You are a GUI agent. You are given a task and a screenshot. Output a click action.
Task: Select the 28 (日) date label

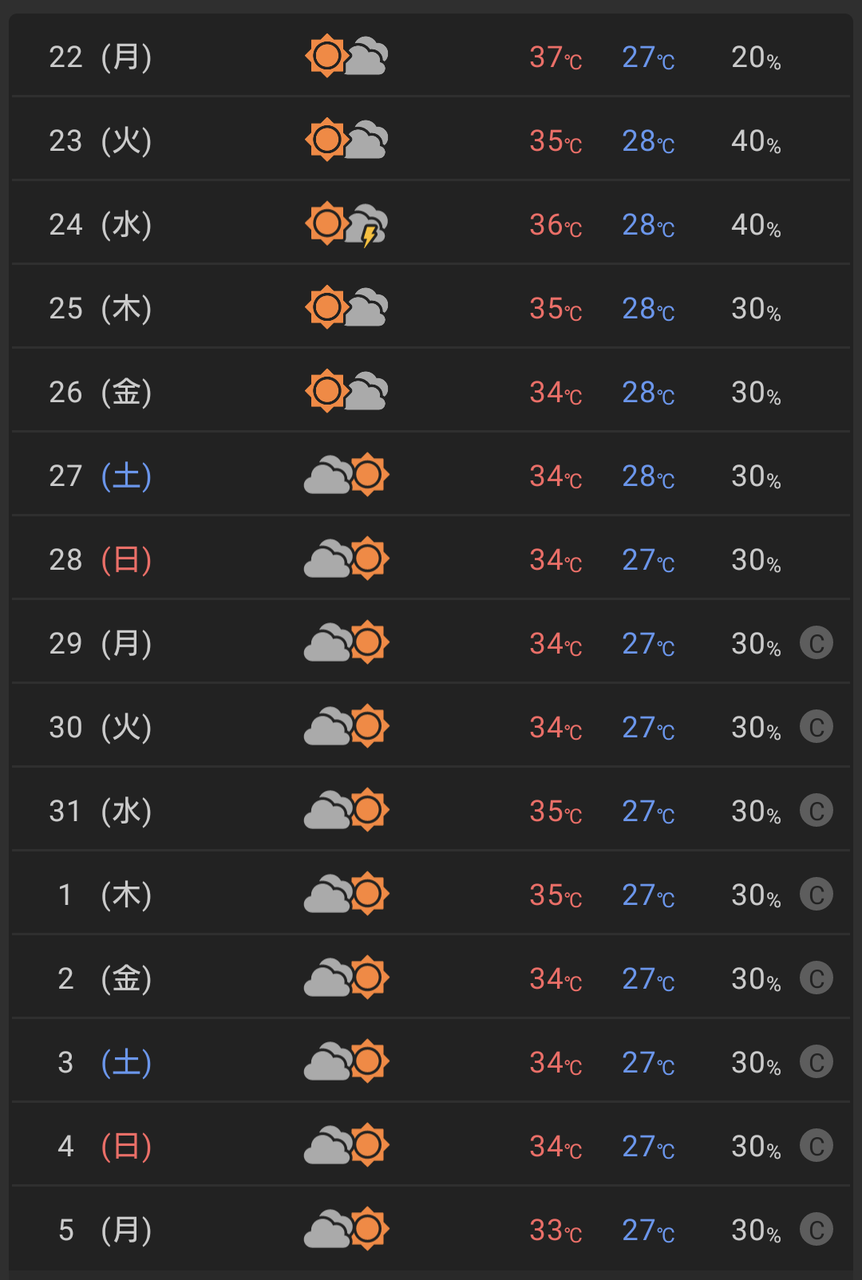coord(100,559)
